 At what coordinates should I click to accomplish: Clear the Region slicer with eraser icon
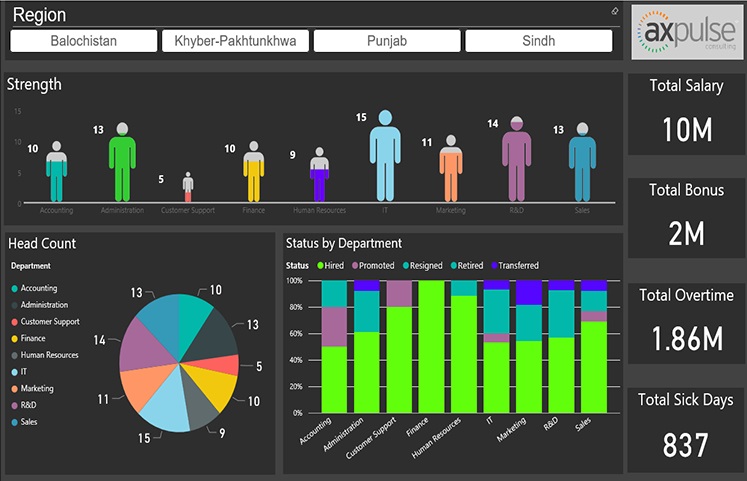(615, 12)
